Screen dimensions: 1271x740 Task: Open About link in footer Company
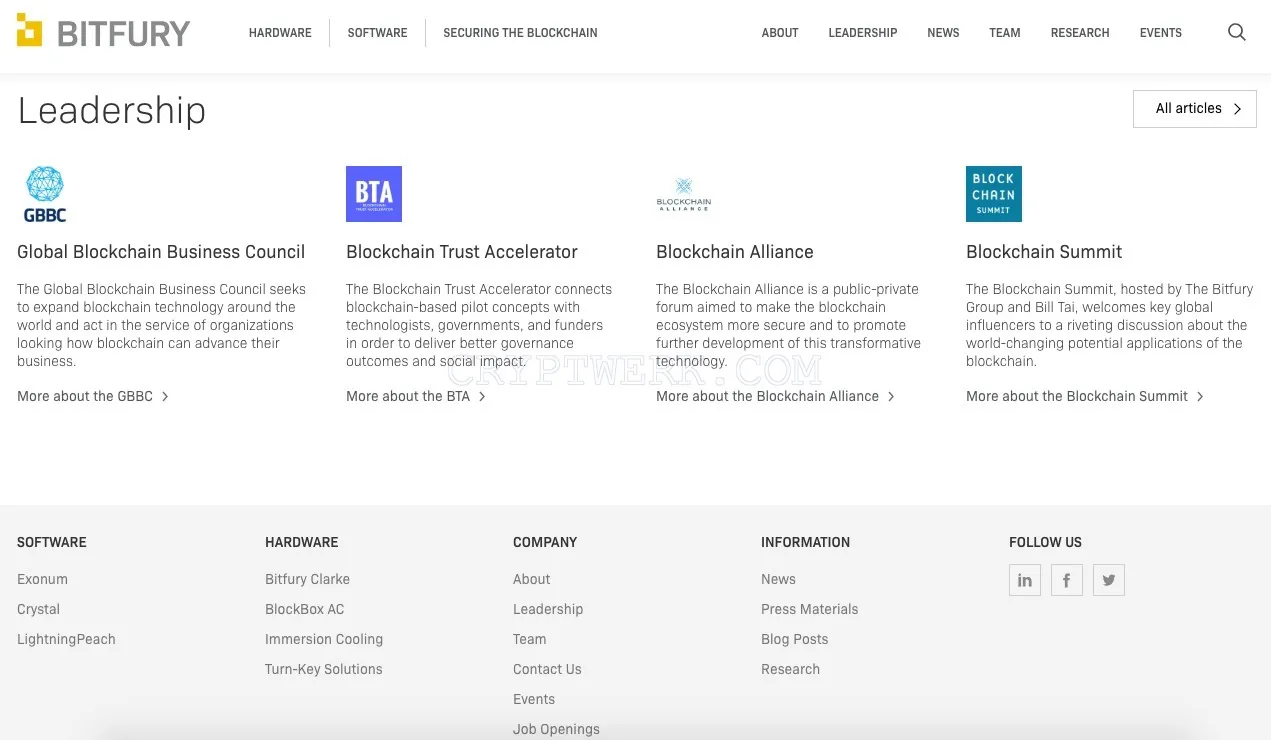pos(531,579)
